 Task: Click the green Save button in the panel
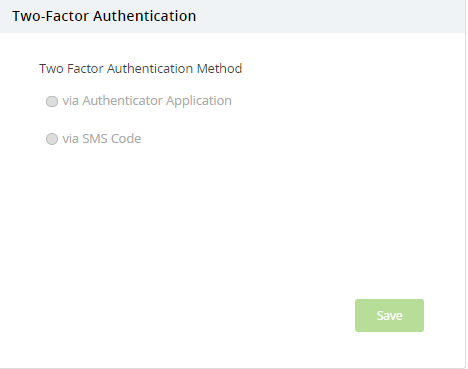coord(389,315)
